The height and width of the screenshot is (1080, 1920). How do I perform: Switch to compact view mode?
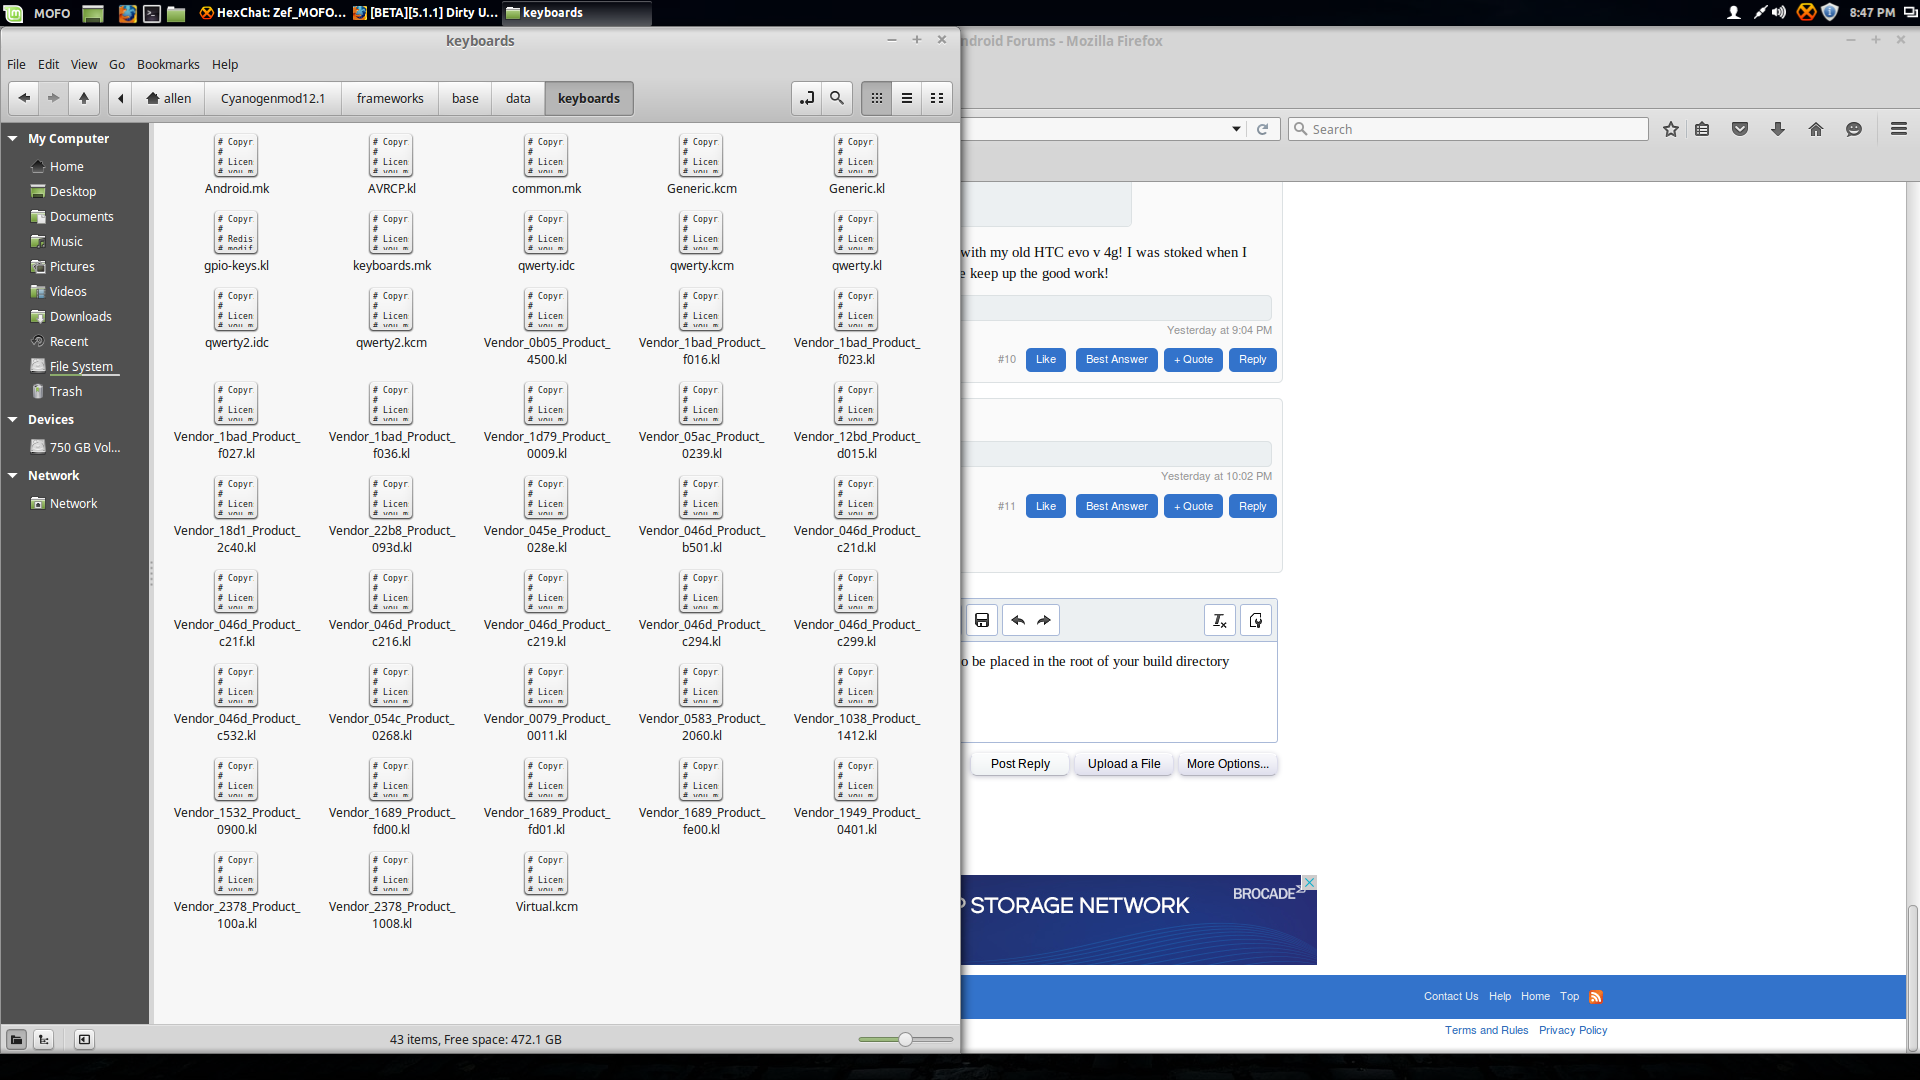pos(937,98)
